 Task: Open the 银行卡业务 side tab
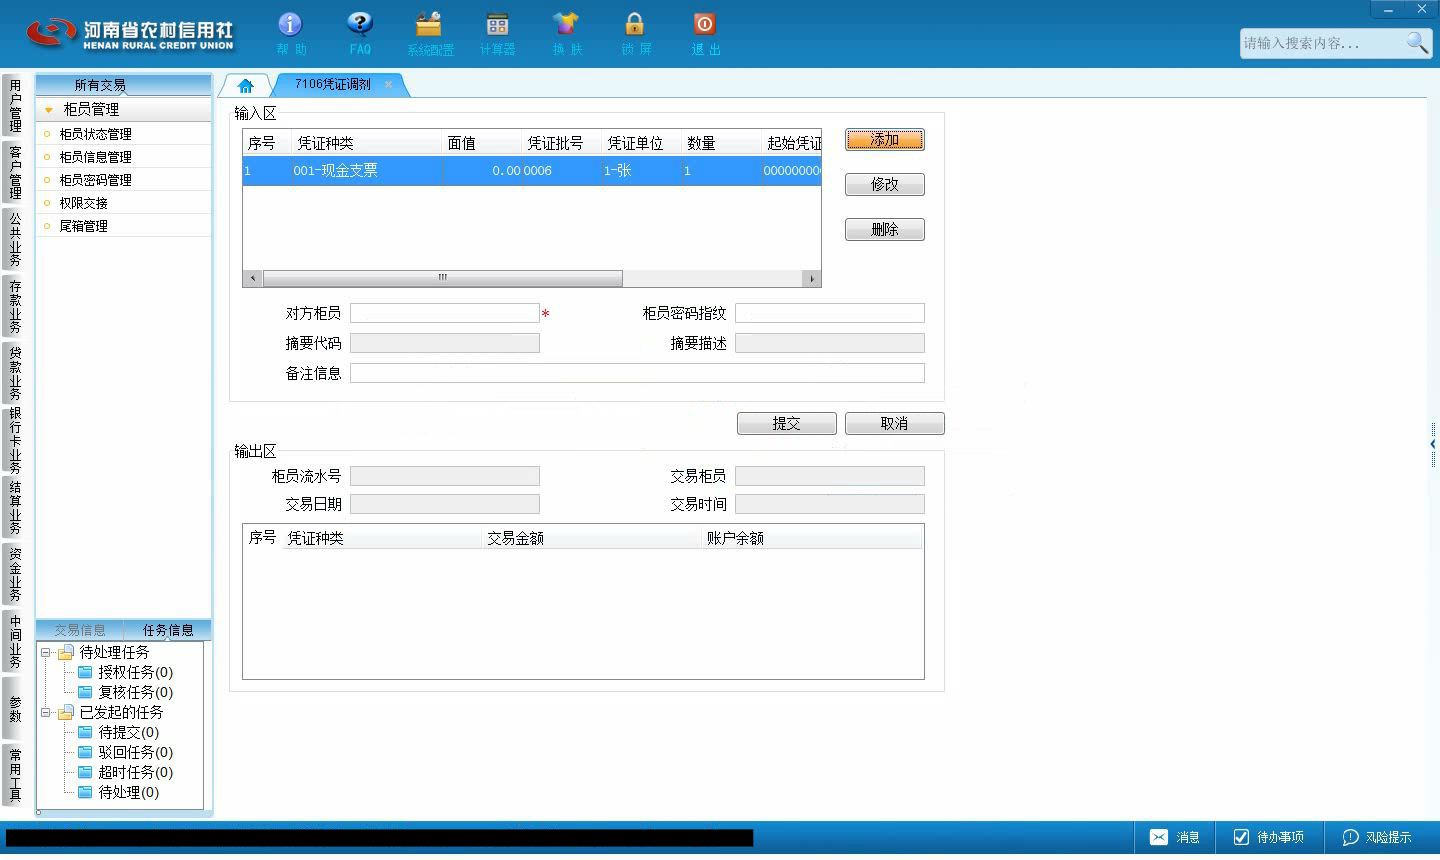click(x=14, y=440)
